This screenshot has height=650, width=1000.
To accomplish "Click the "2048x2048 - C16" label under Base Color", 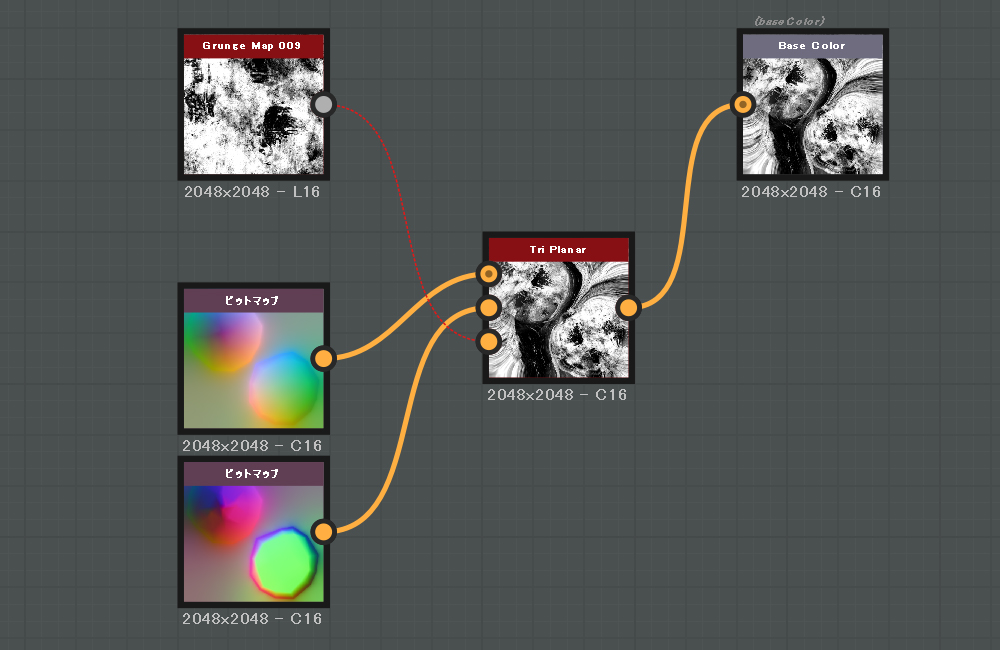I will click(x=811, y=192).
